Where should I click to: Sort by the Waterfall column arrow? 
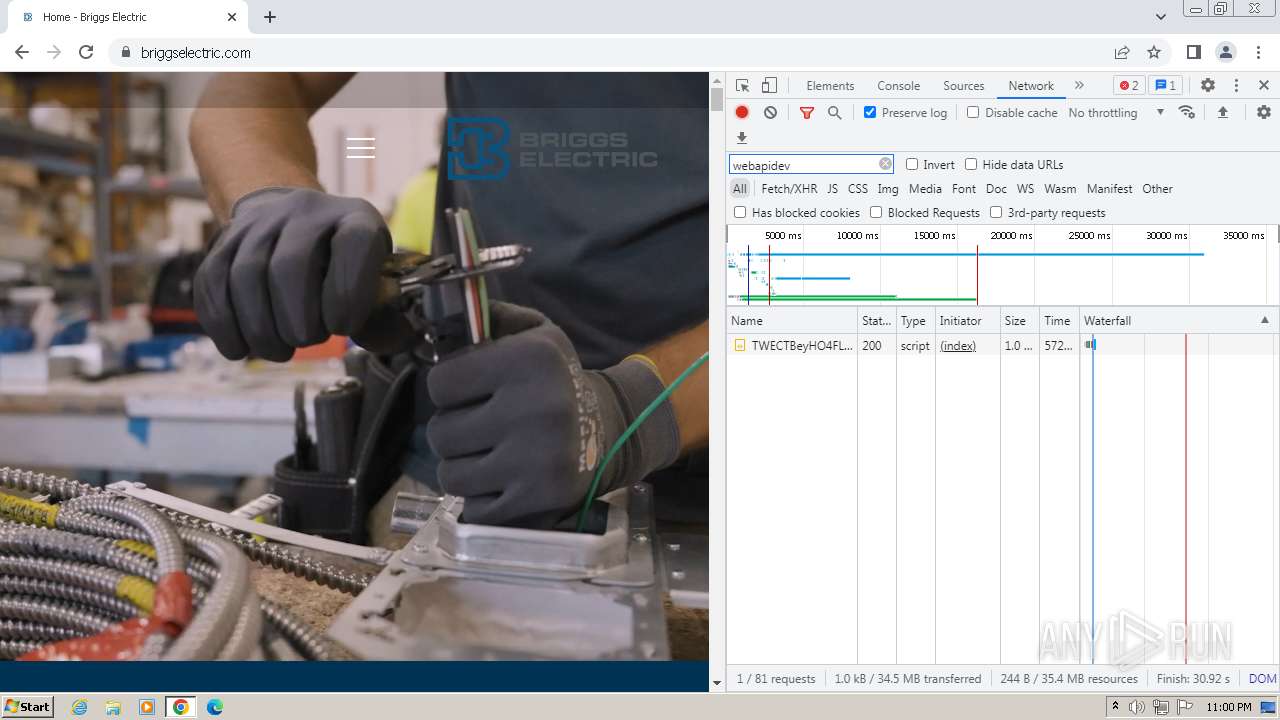coord(1264,320)
